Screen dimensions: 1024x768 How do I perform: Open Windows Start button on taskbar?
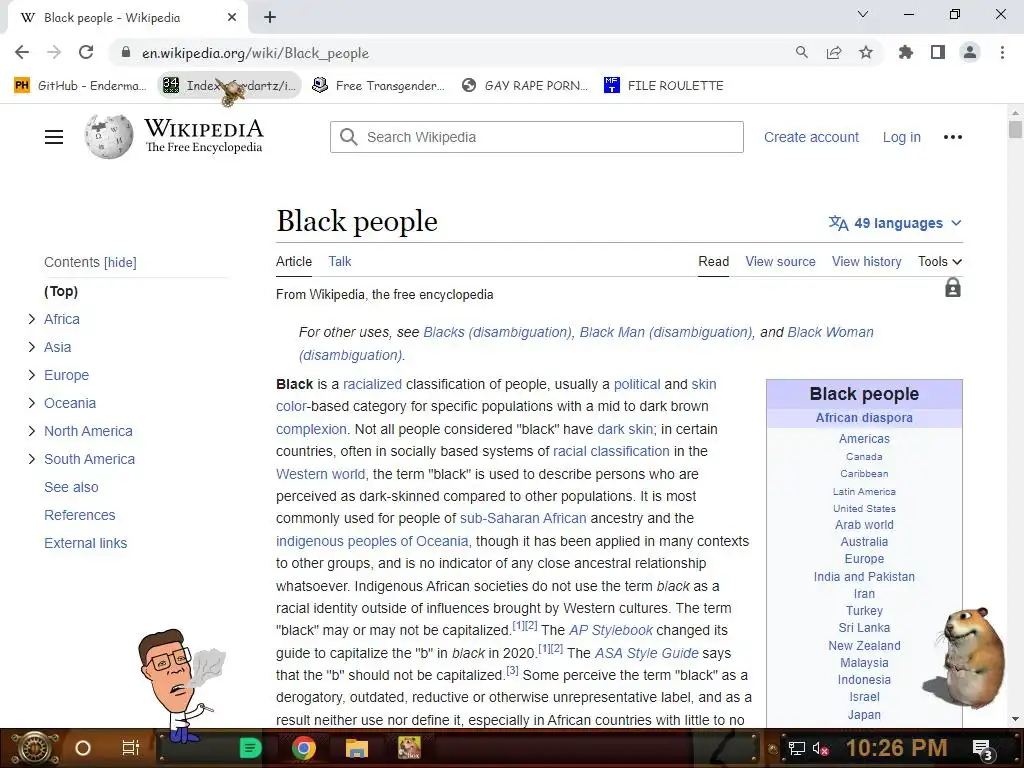34,748
